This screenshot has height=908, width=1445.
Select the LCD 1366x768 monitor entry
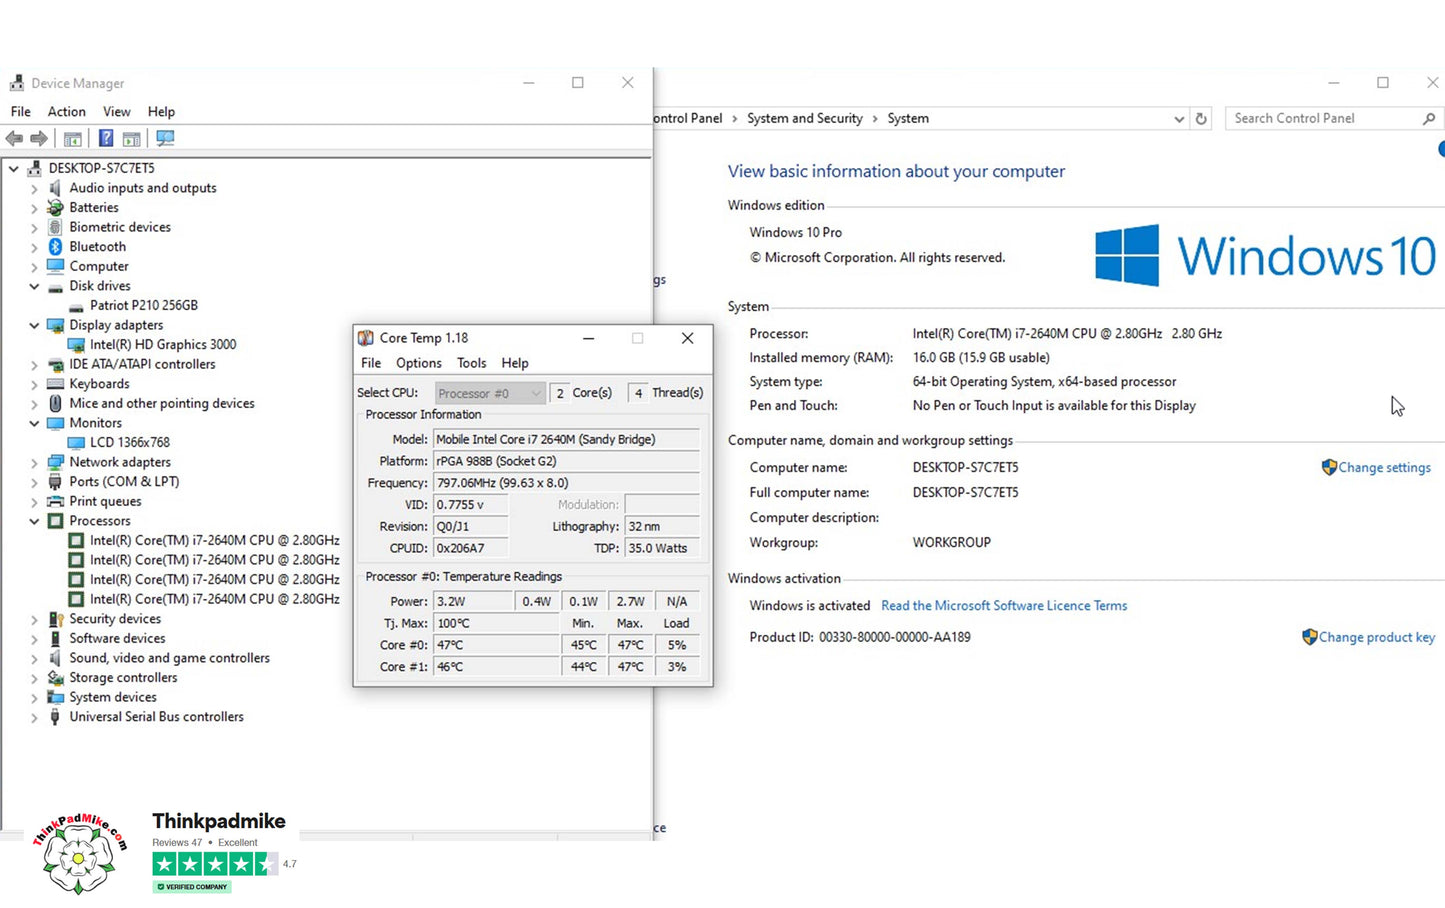130,443
